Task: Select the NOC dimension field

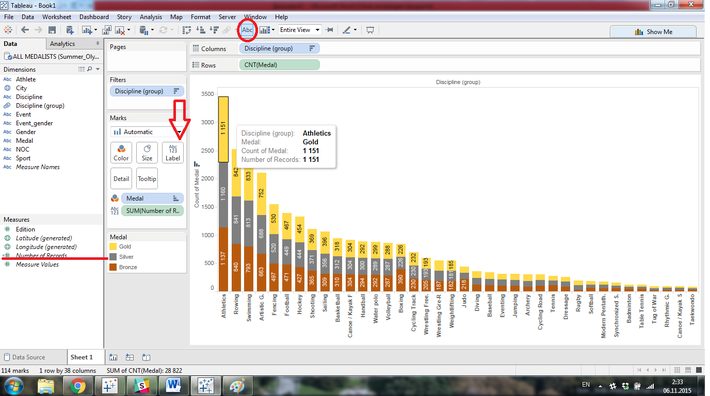Action: click(x=22, y=149)
